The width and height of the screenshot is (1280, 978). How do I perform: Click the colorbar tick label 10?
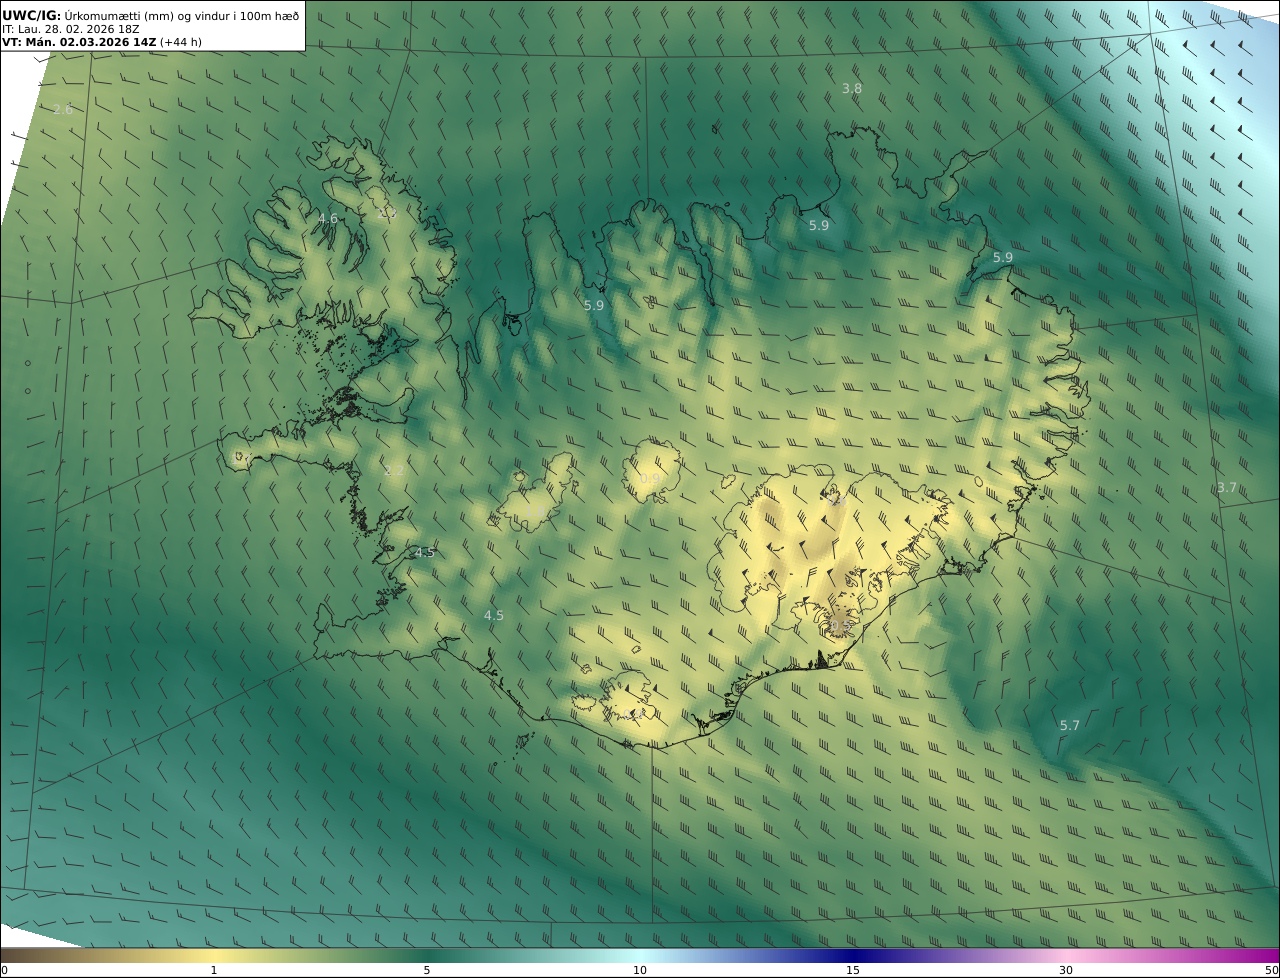(640, 970)
